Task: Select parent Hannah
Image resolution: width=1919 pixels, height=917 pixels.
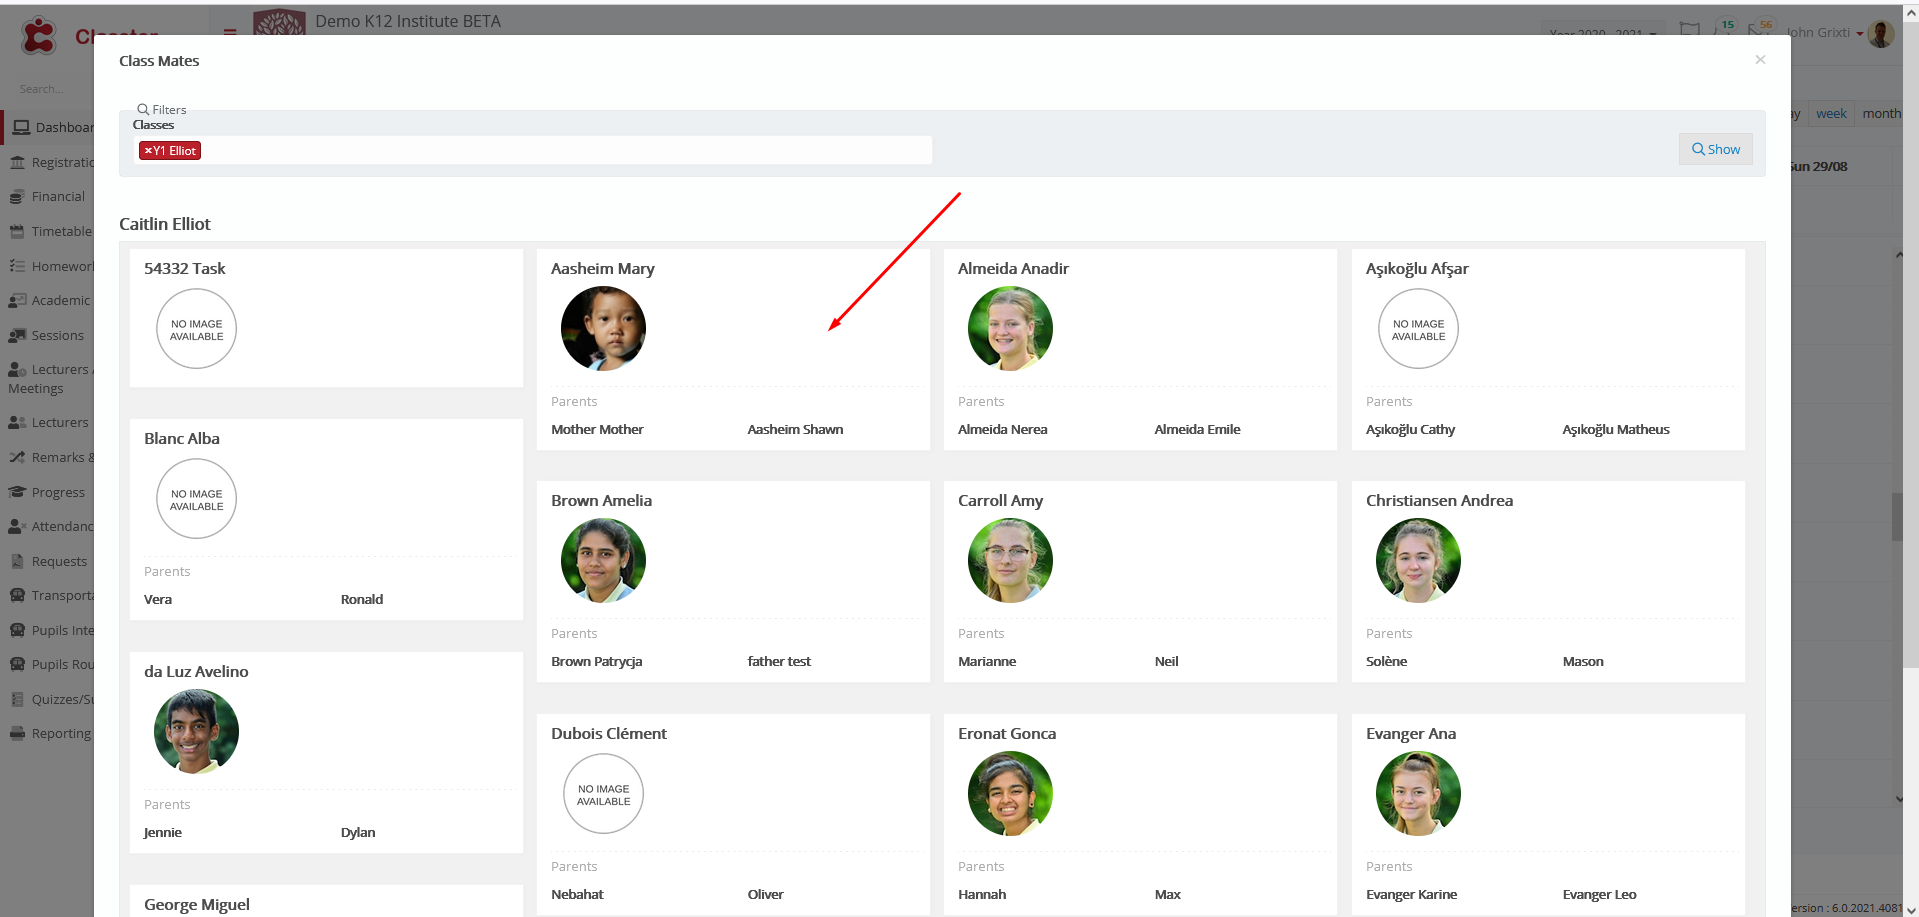Action: click(982, 894)
